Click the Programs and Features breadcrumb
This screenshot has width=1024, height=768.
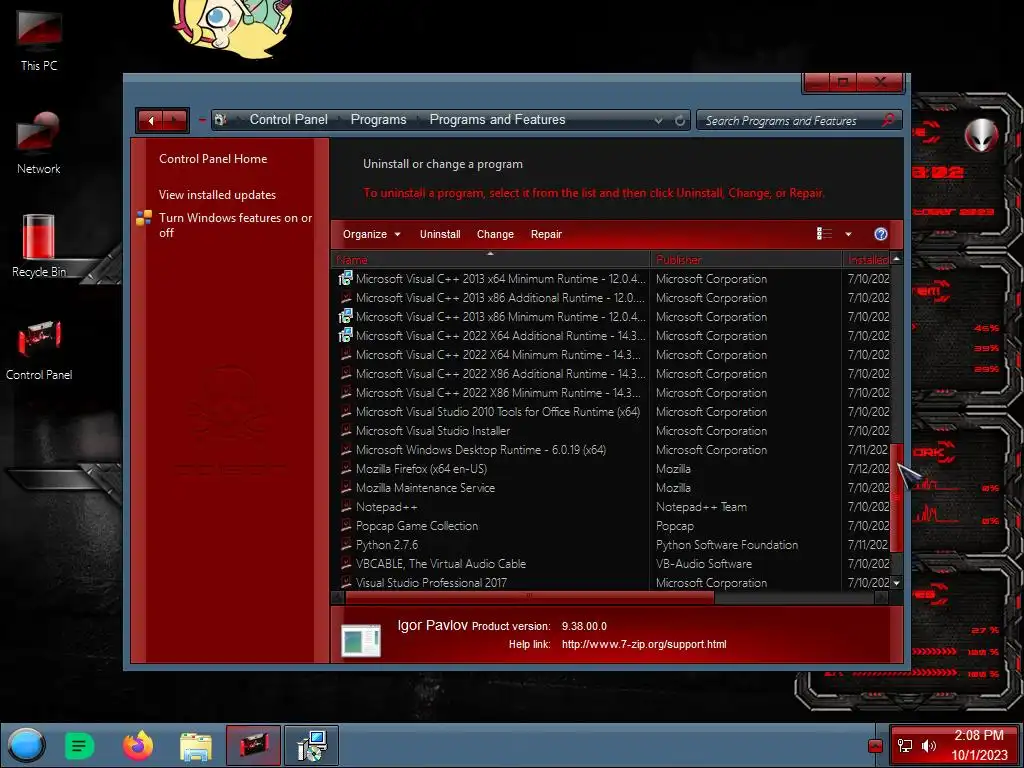coord(497,120)
